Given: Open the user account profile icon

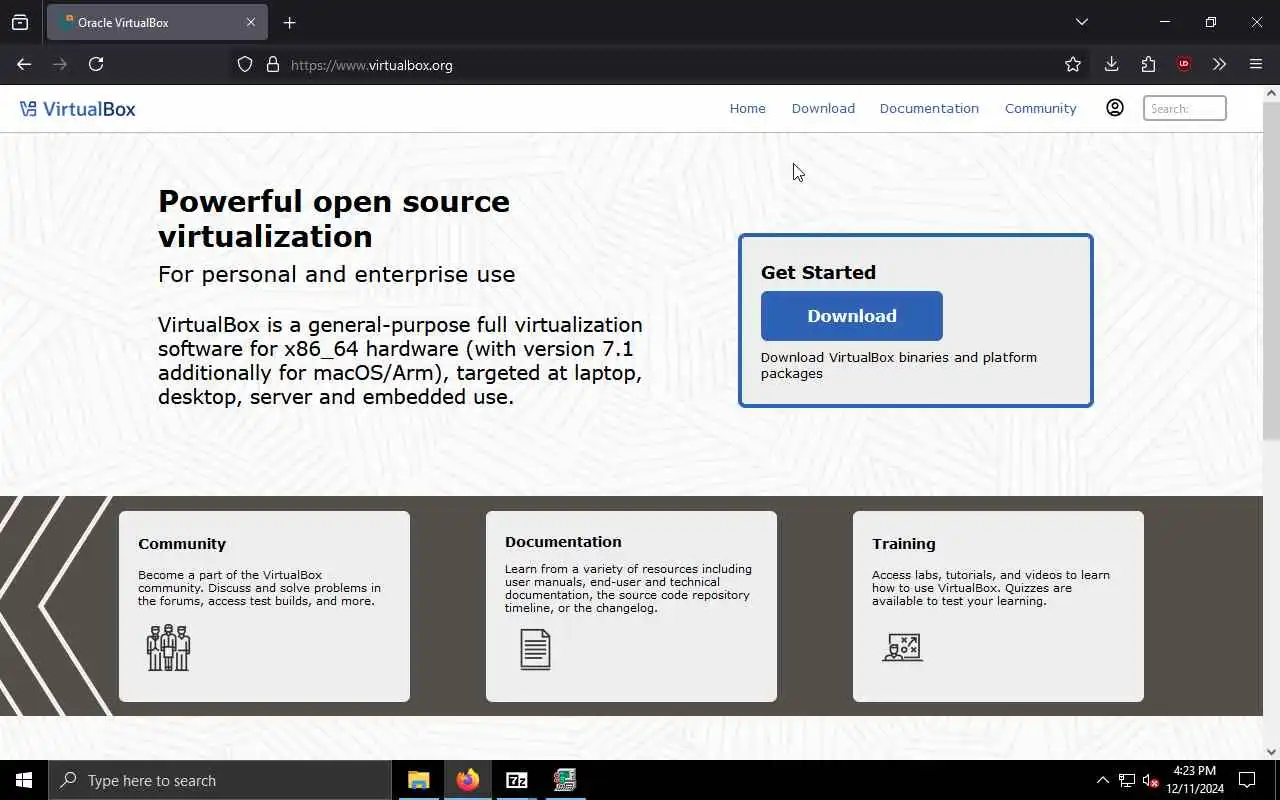Looking at the screenshot, I should point(1115,108).
